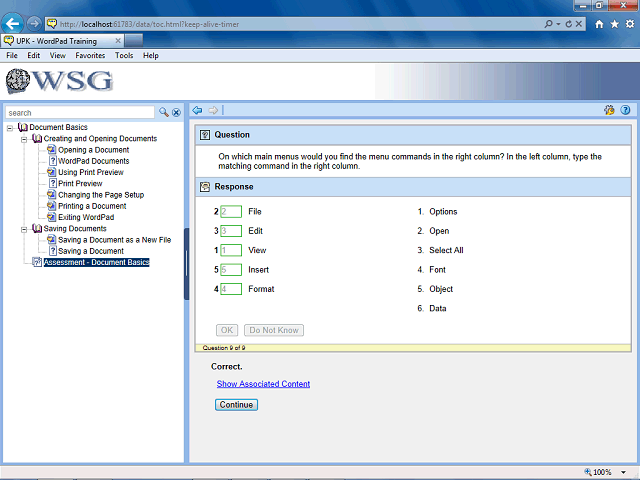Click the WordPad Documents question icon

tap(53, 161)
